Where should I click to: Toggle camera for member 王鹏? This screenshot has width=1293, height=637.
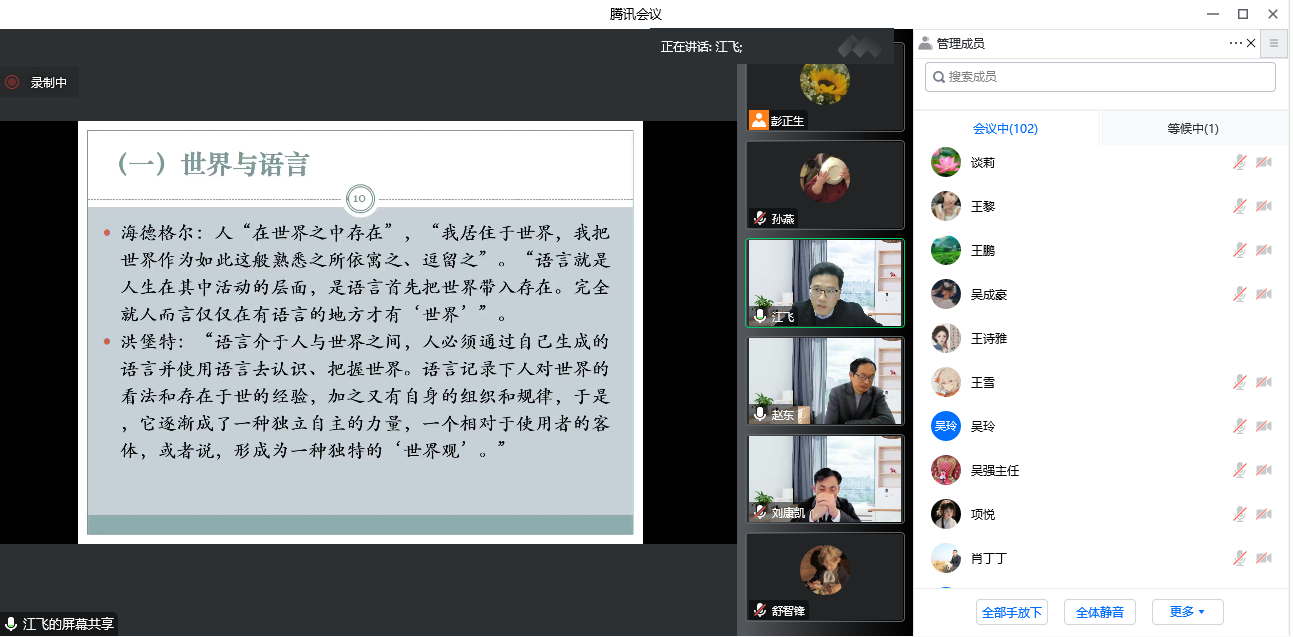click(1264, 250)
